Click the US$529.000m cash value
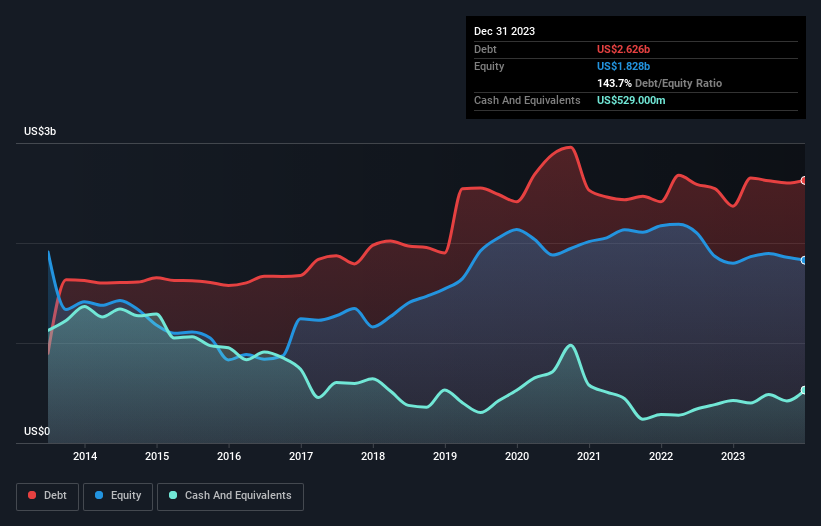821x526 pixels. pyautogui.click(x=631, y=100)
